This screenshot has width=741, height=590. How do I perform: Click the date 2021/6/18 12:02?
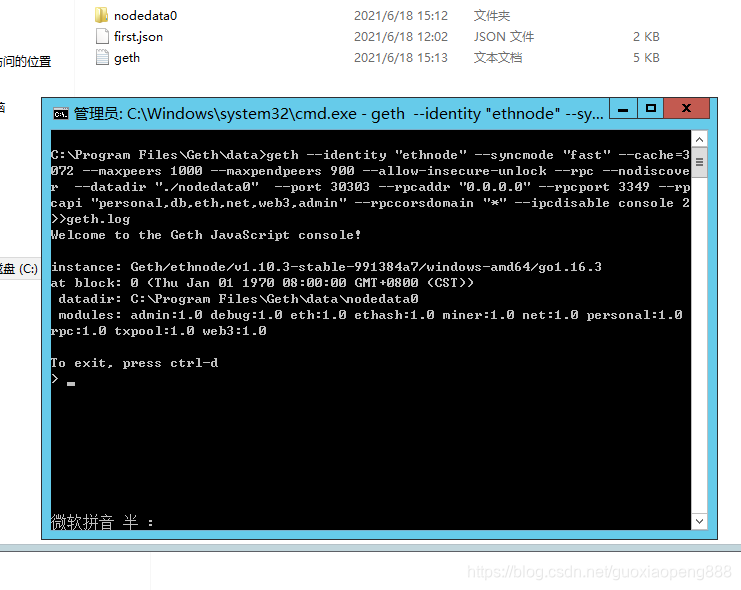click(x=401, y=36)
